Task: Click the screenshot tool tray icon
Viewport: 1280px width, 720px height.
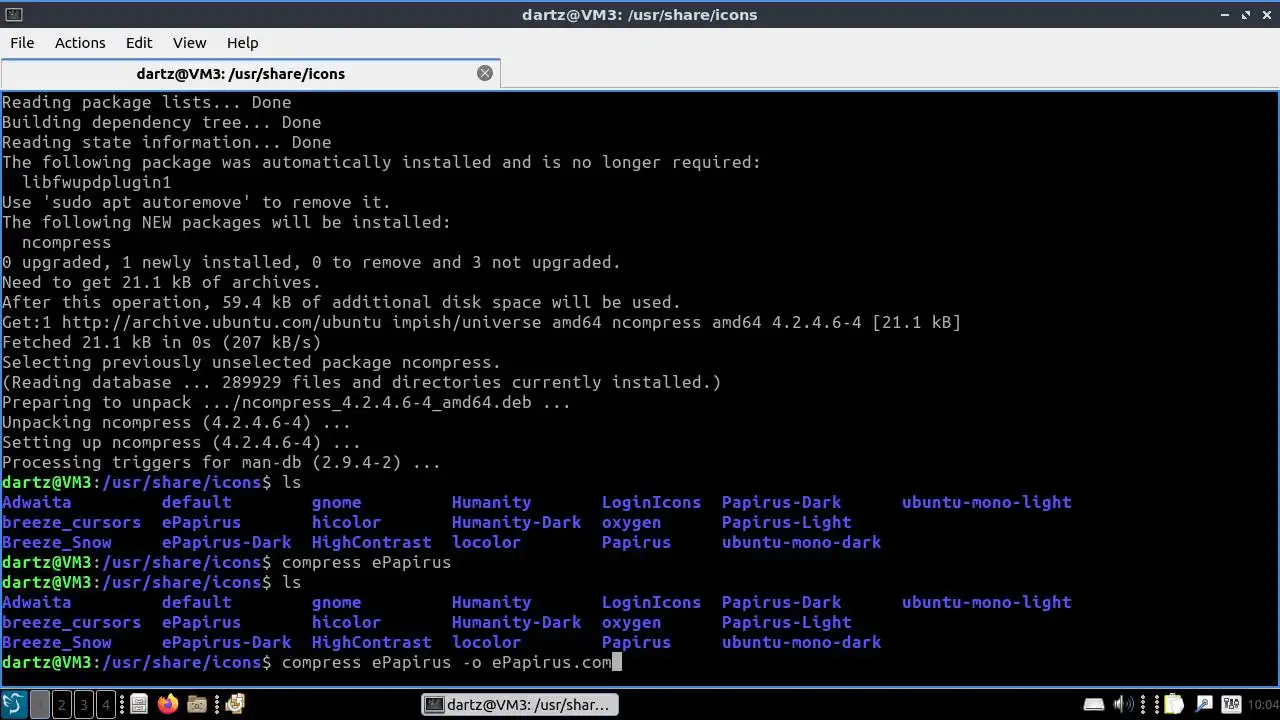Action: point(1203,705)
